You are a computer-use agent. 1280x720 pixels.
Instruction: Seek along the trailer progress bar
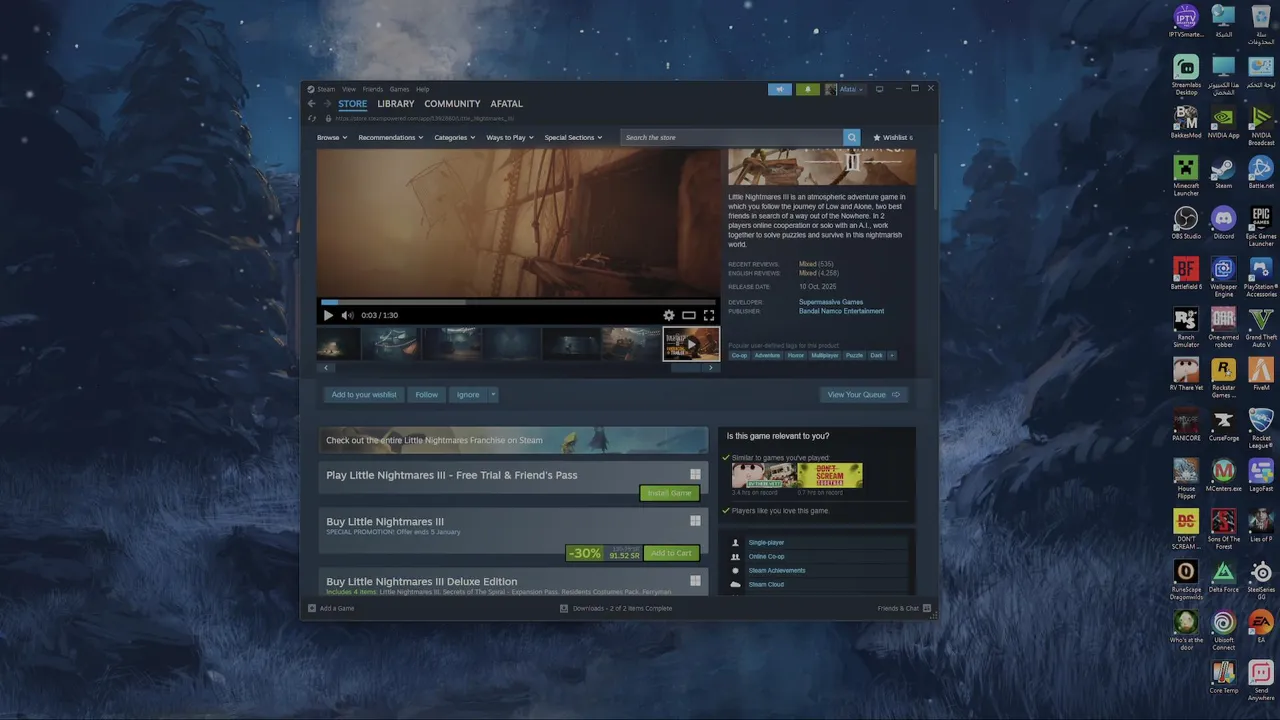pos(518,301)
